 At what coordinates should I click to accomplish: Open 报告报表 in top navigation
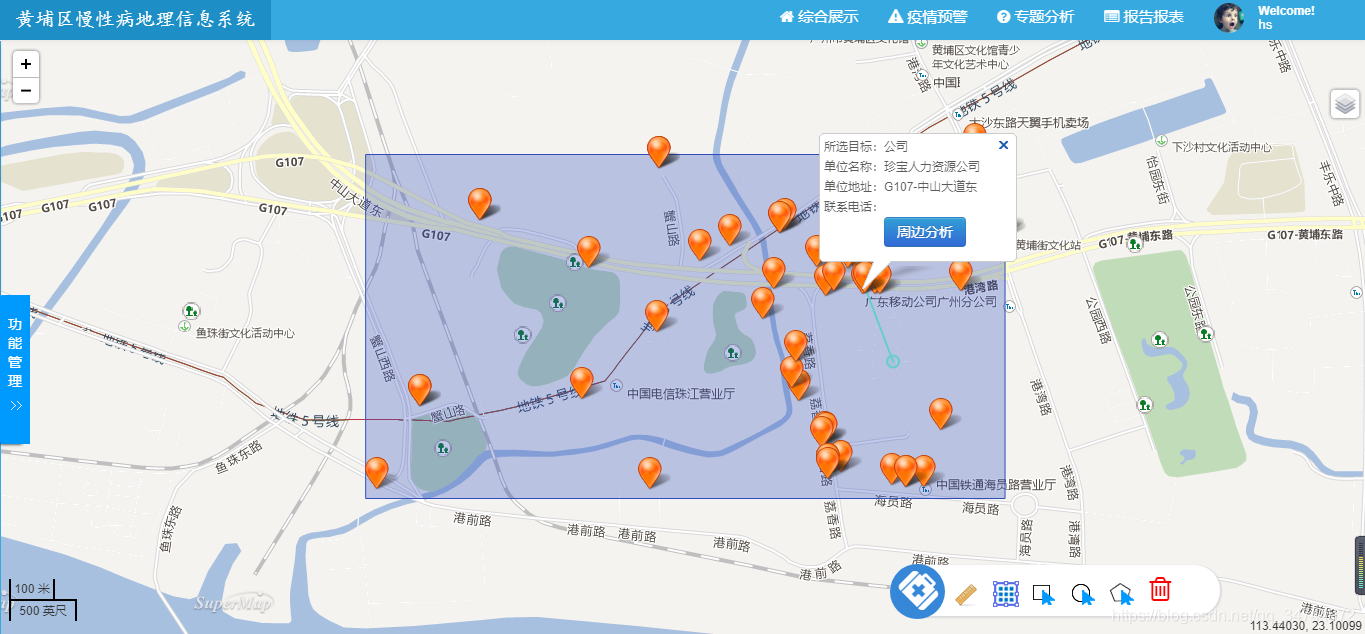(1144, 17)
